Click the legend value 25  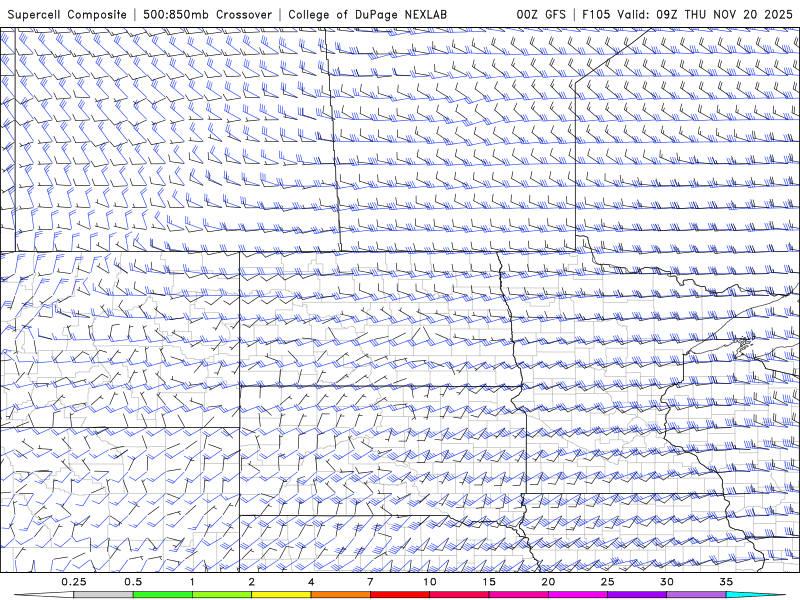608,582
